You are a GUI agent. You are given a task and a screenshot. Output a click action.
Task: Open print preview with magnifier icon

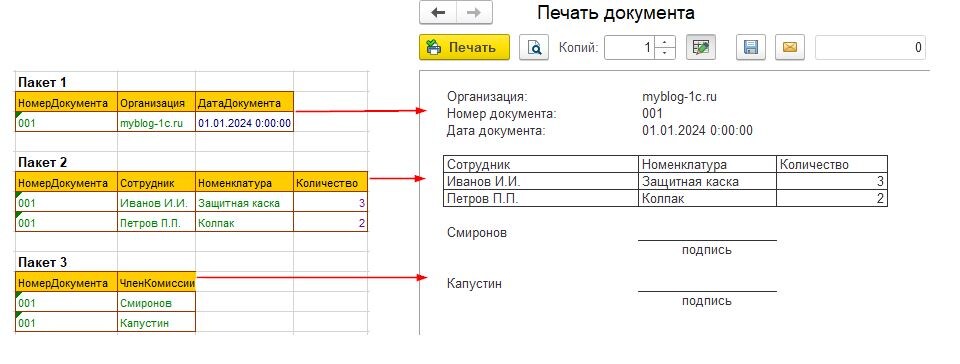534,47
